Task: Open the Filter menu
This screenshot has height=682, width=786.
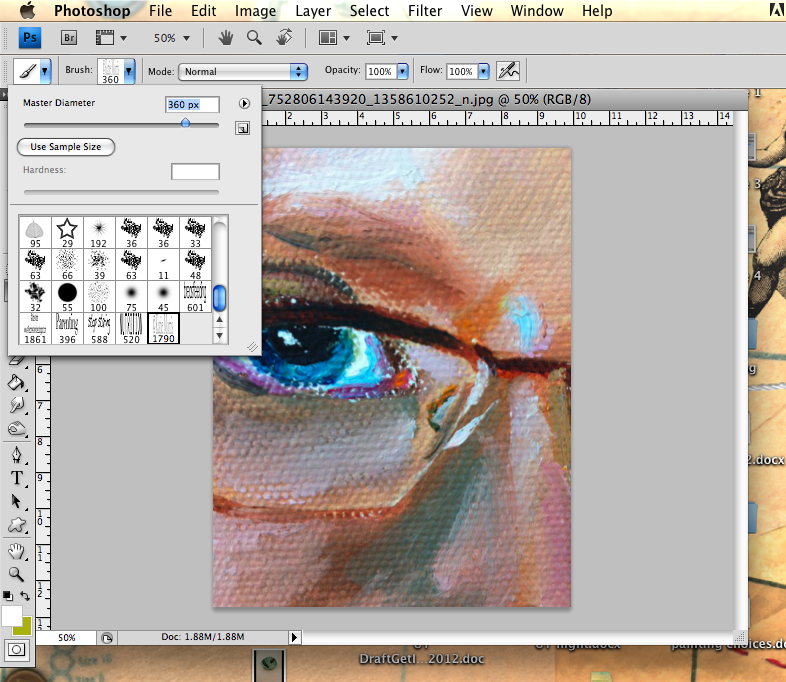Action: (425, 11)
